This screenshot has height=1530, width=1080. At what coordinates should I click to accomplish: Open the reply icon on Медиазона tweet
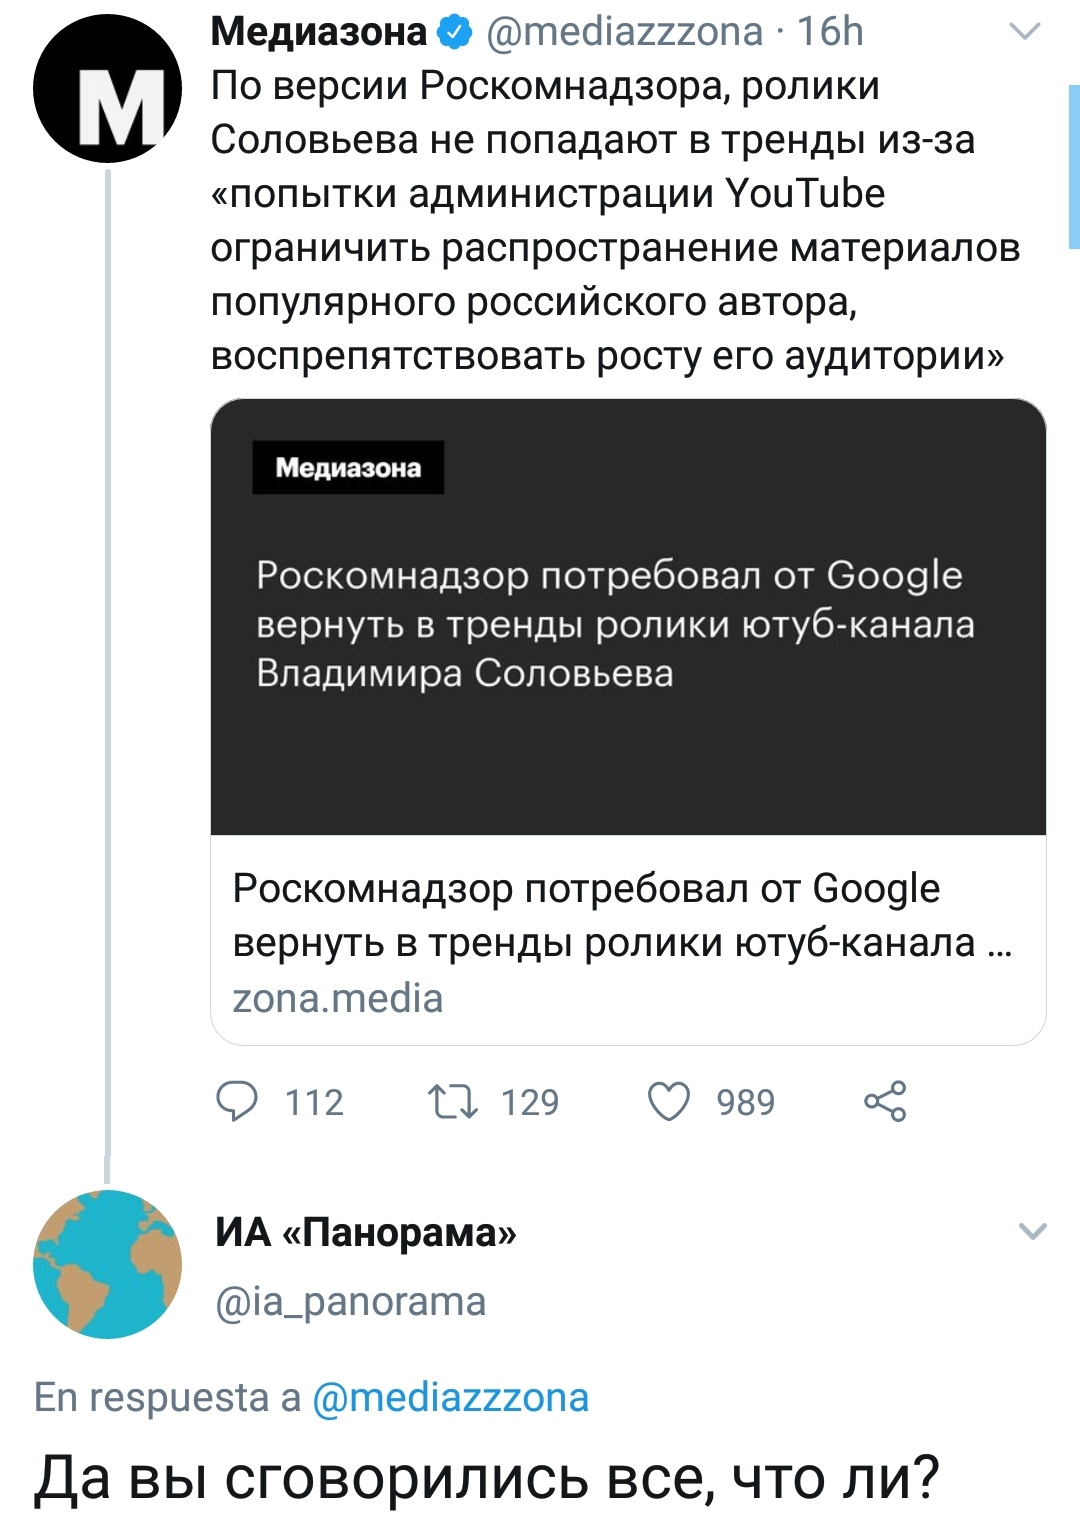pos(238,1101)
